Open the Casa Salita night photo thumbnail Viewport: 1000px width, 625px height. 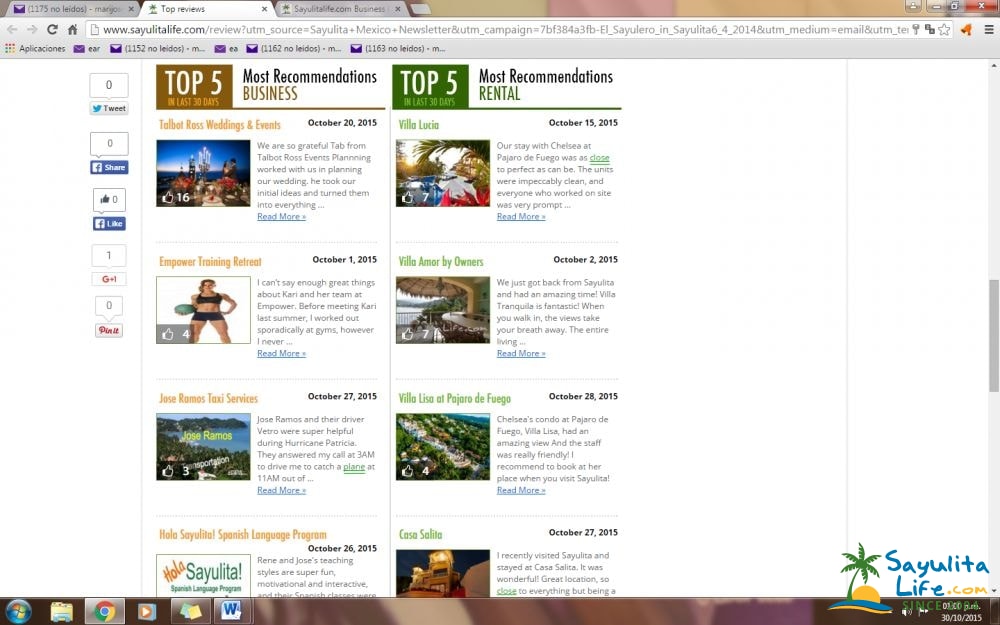pos(443,573)
